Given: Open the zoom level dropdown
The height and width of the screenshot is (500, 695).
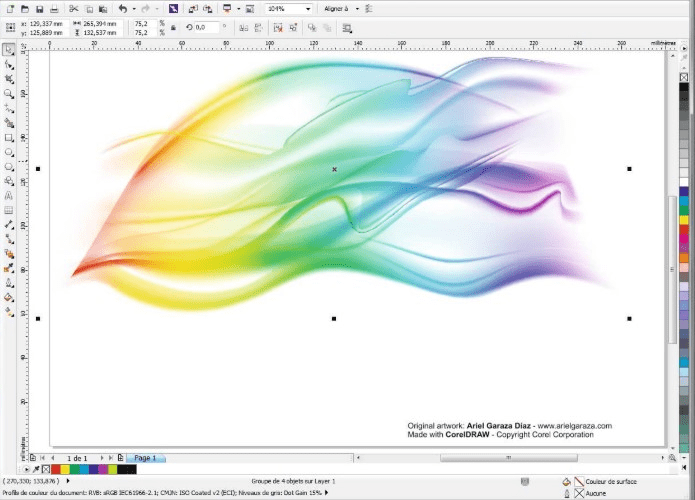Looking at the screenshot, I should tap(306, 8).
